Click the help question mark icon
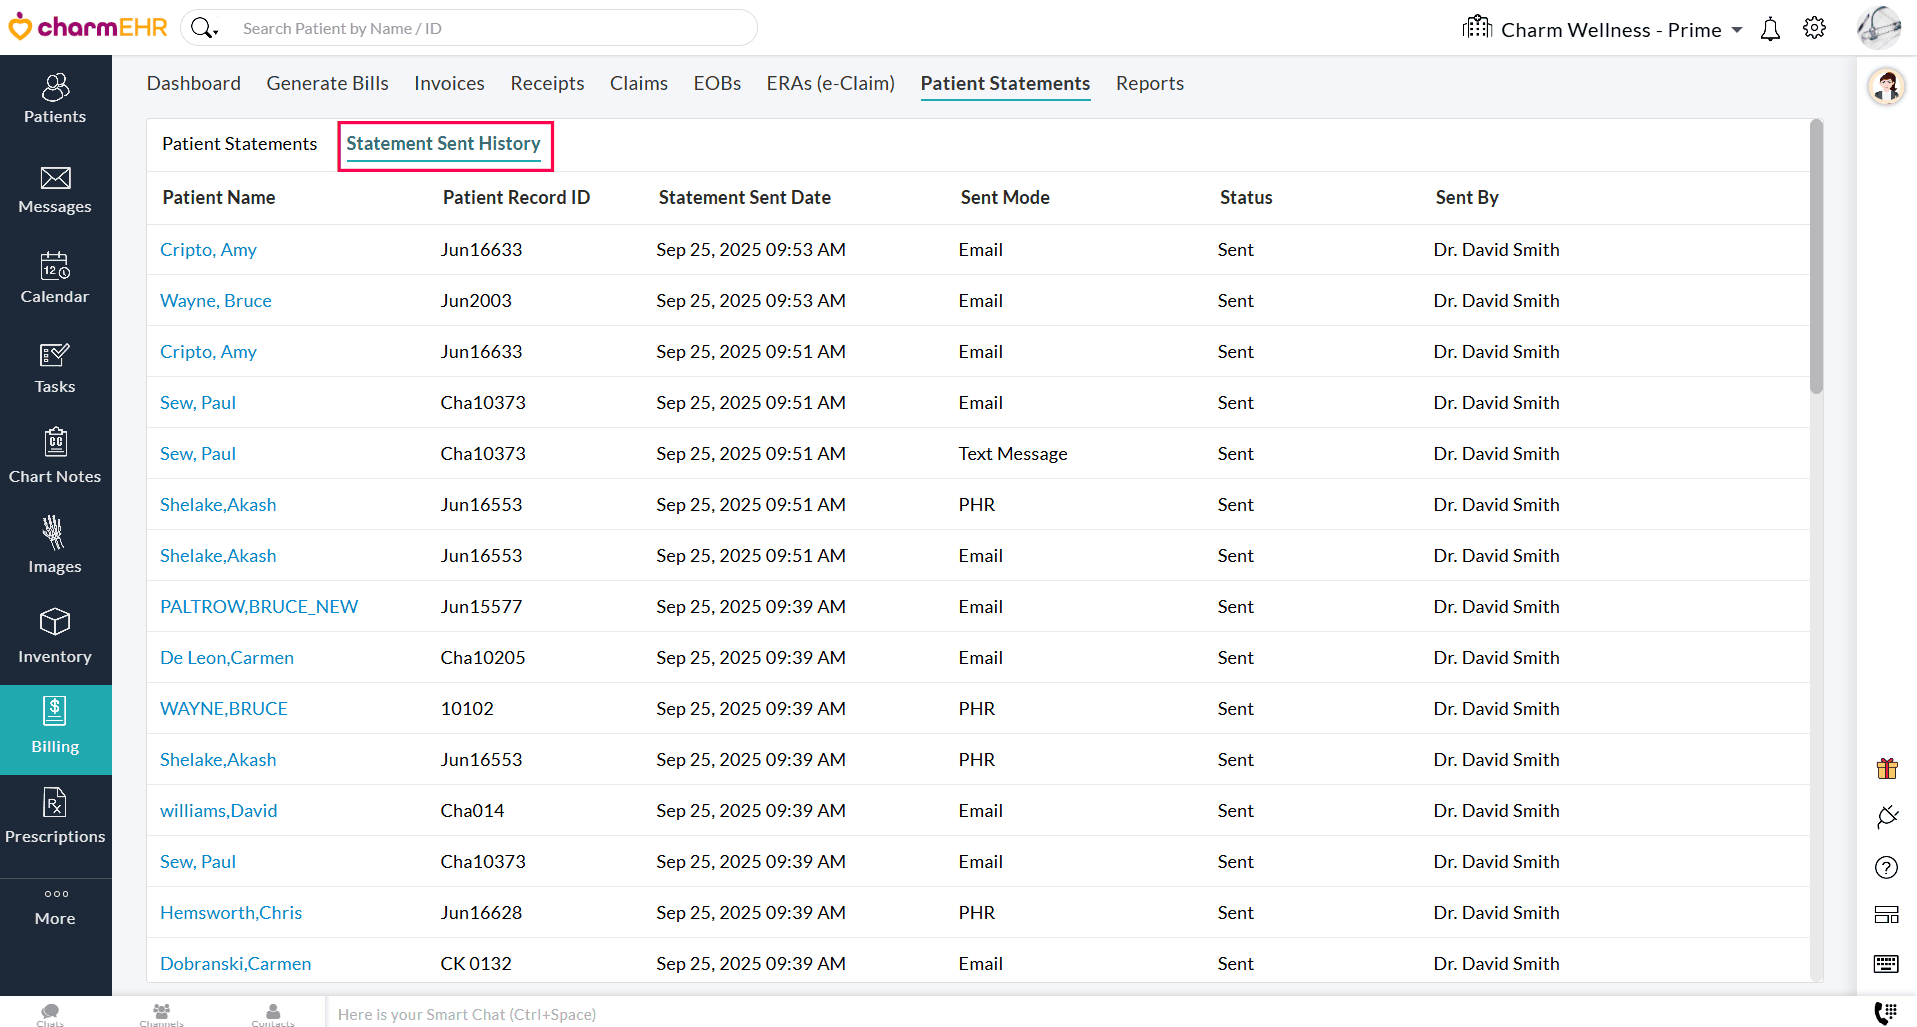 pos(1886,867)
